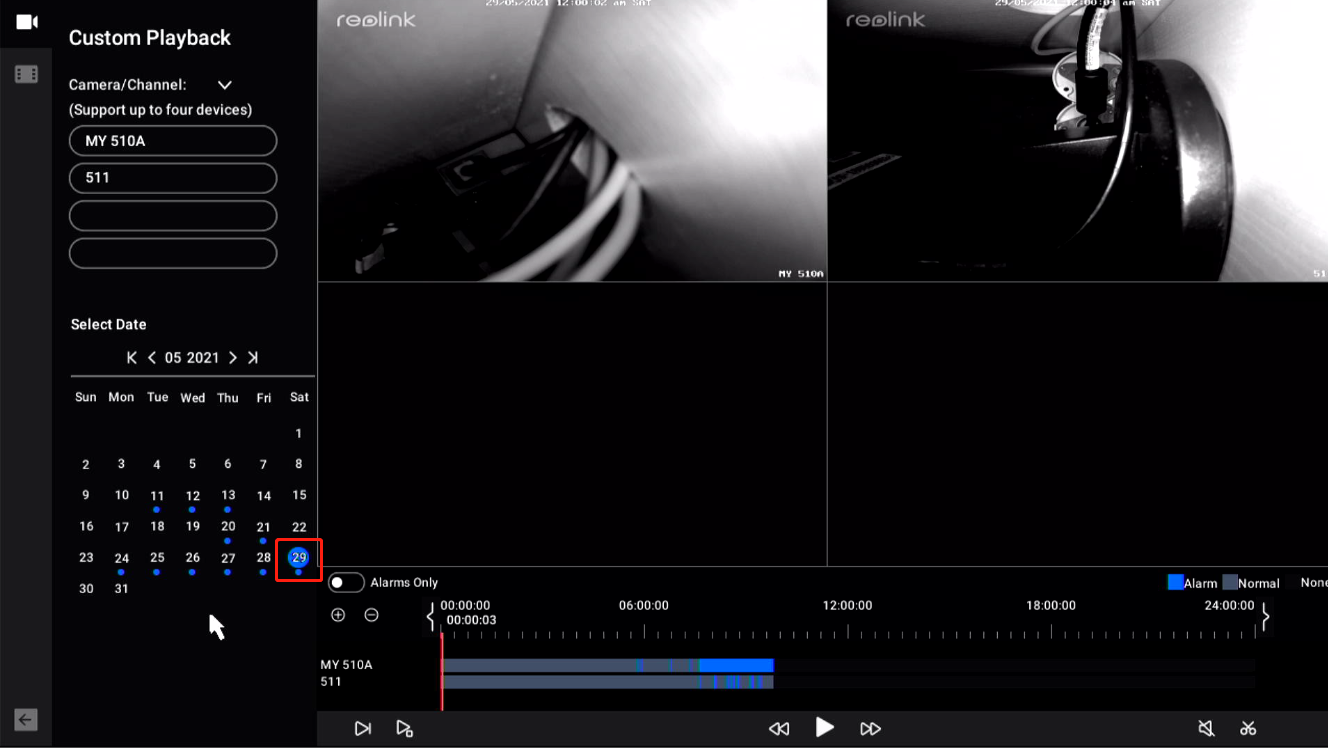The width and height of the screenshot is (1328, 748).
Task: Fast forward the playback
Action: pos(870,729)
